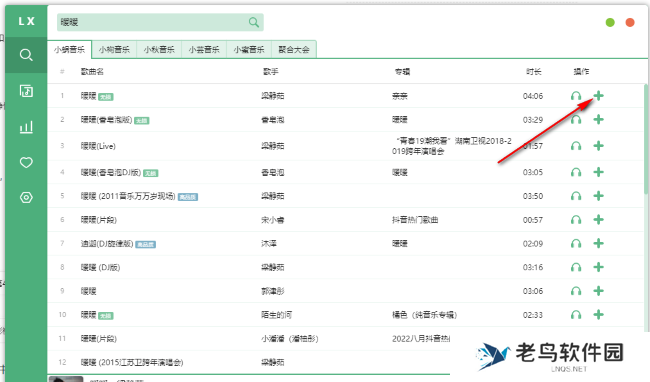
Task: Switch to the 小蜜音乐 source tab
Action: tap(249, 50)
